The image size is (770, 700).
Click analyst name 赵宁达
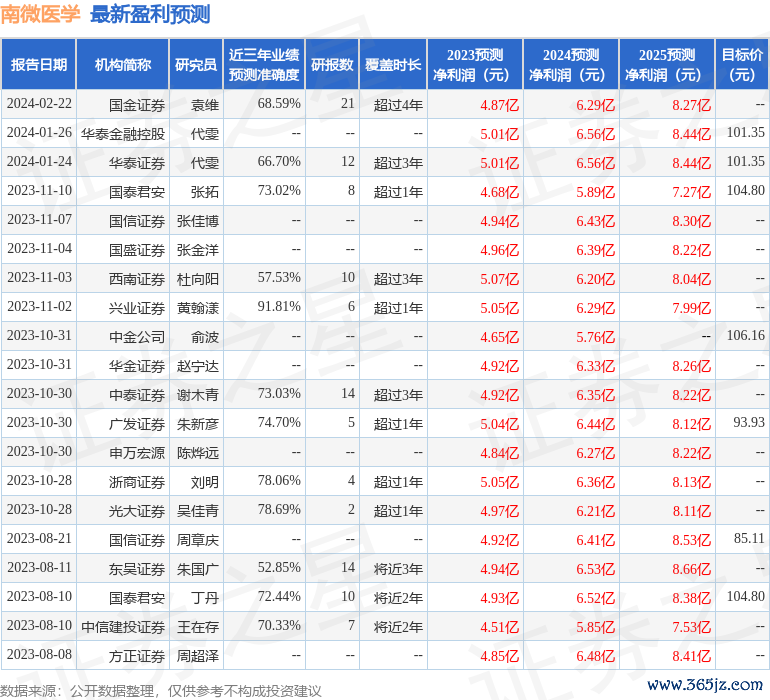tap(198, 365)
